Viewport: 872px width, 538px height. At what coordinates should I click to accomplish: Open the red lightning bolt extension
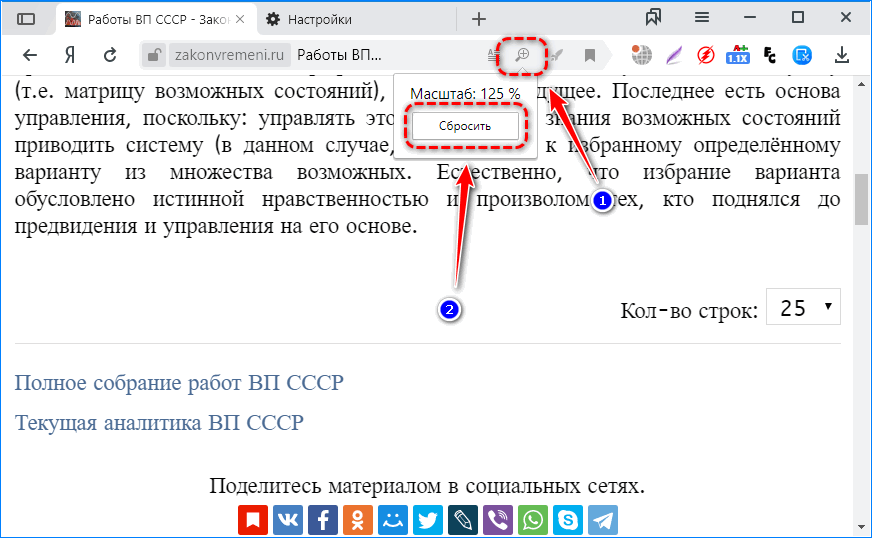tap(706, 55)
